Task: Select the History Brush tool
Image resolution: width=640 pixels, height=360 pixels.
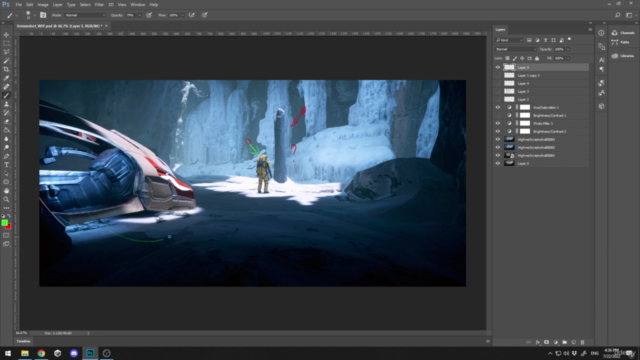Action: (x=6, y=113)
